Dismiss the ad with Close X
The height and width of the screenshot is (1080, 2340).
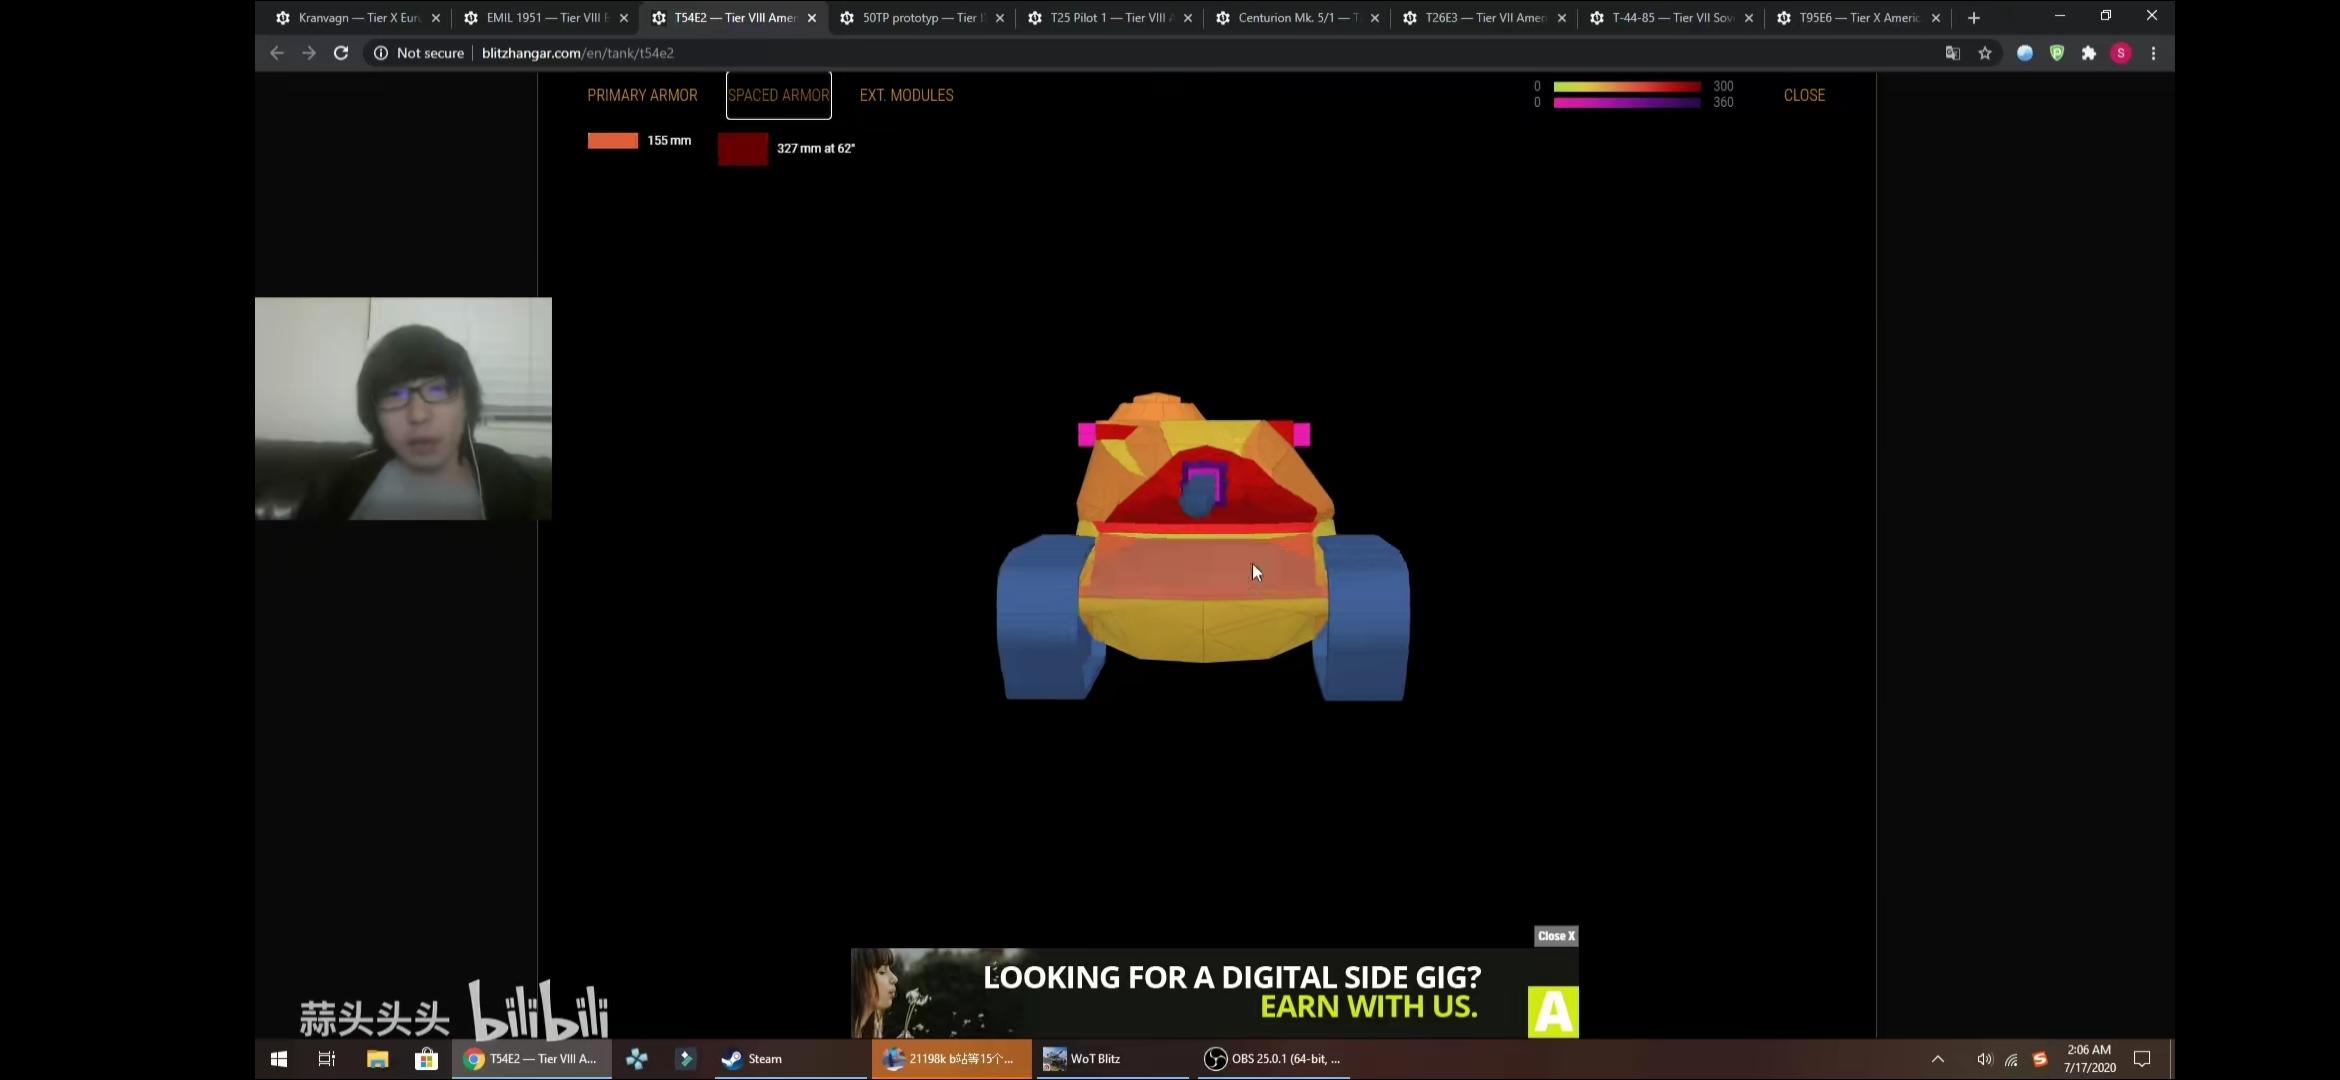click(x=1556, y=936)
